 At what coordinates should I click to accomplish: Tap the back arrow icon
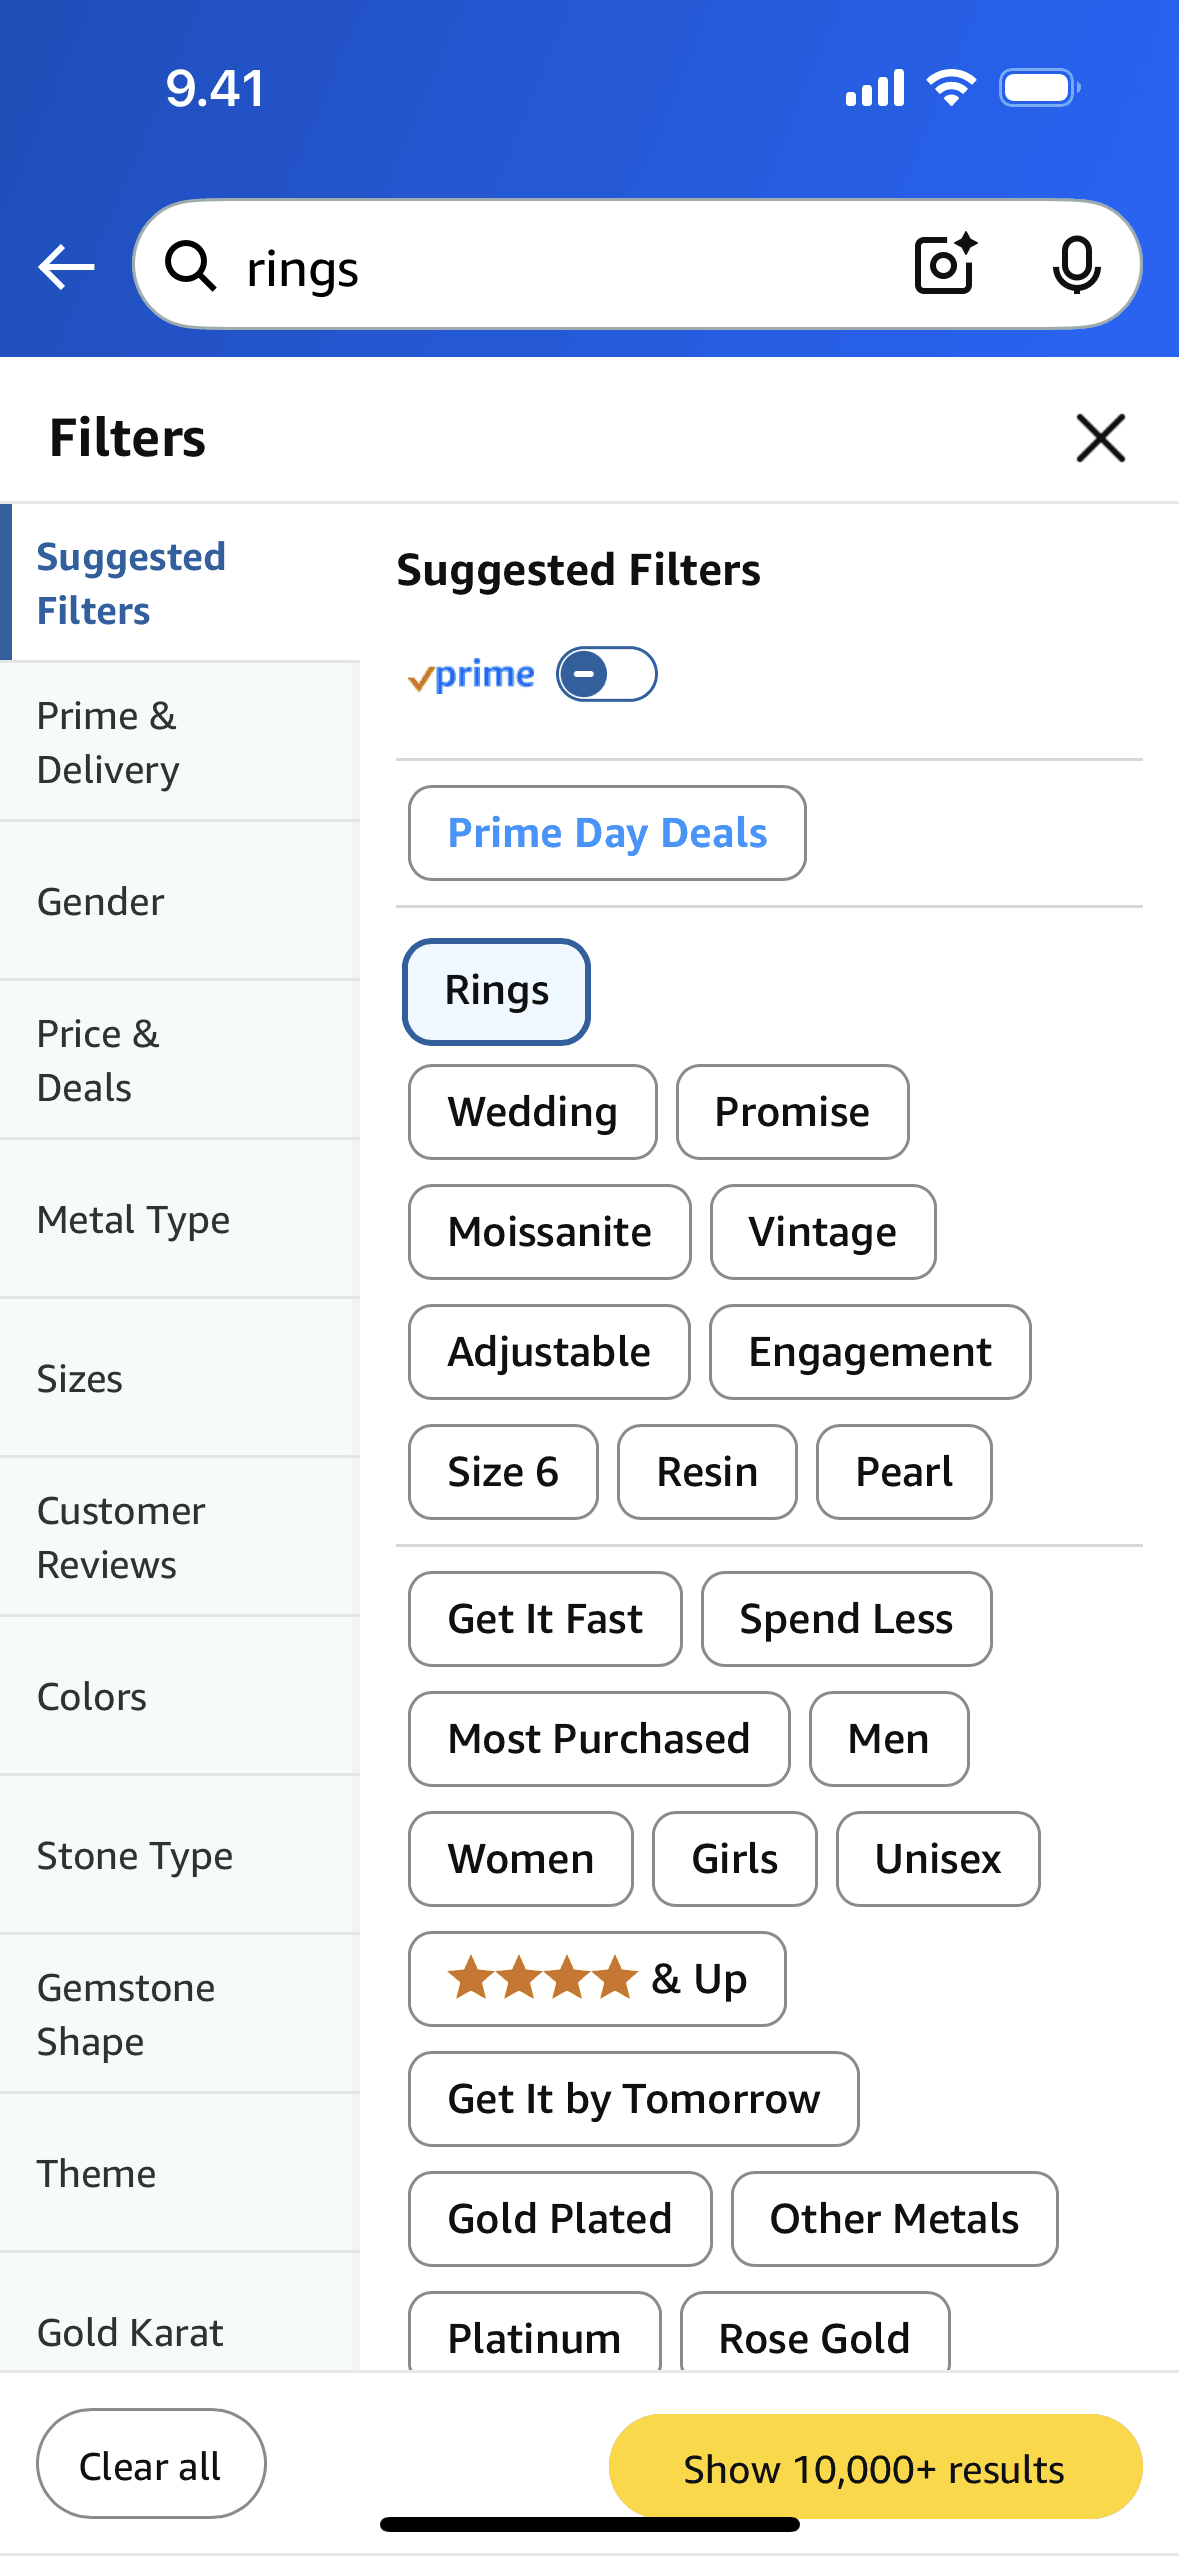click(x=66, y=267)
